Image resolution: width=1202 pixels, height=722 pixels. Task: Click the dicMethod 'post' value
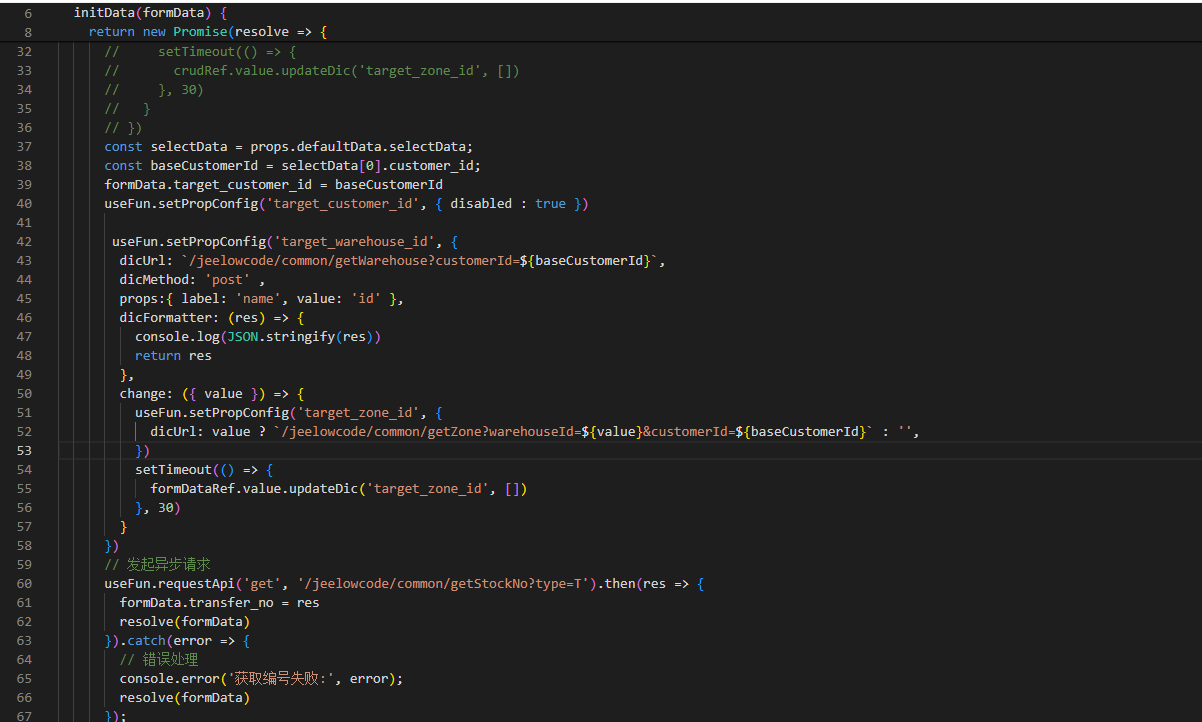228,280
